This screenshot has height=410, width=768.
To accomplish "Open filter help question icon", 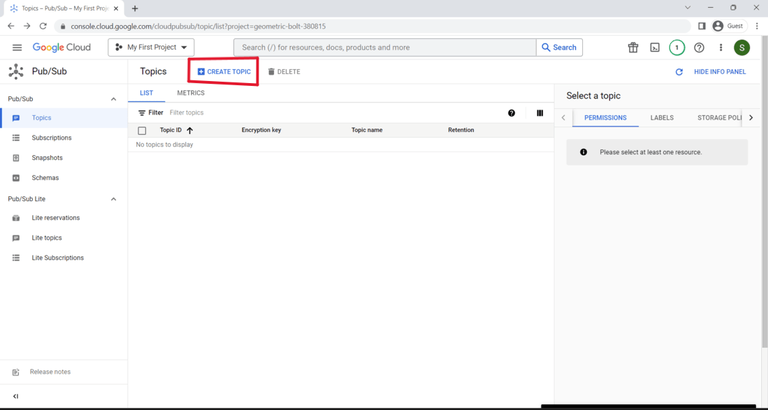I will coord(511,113).
